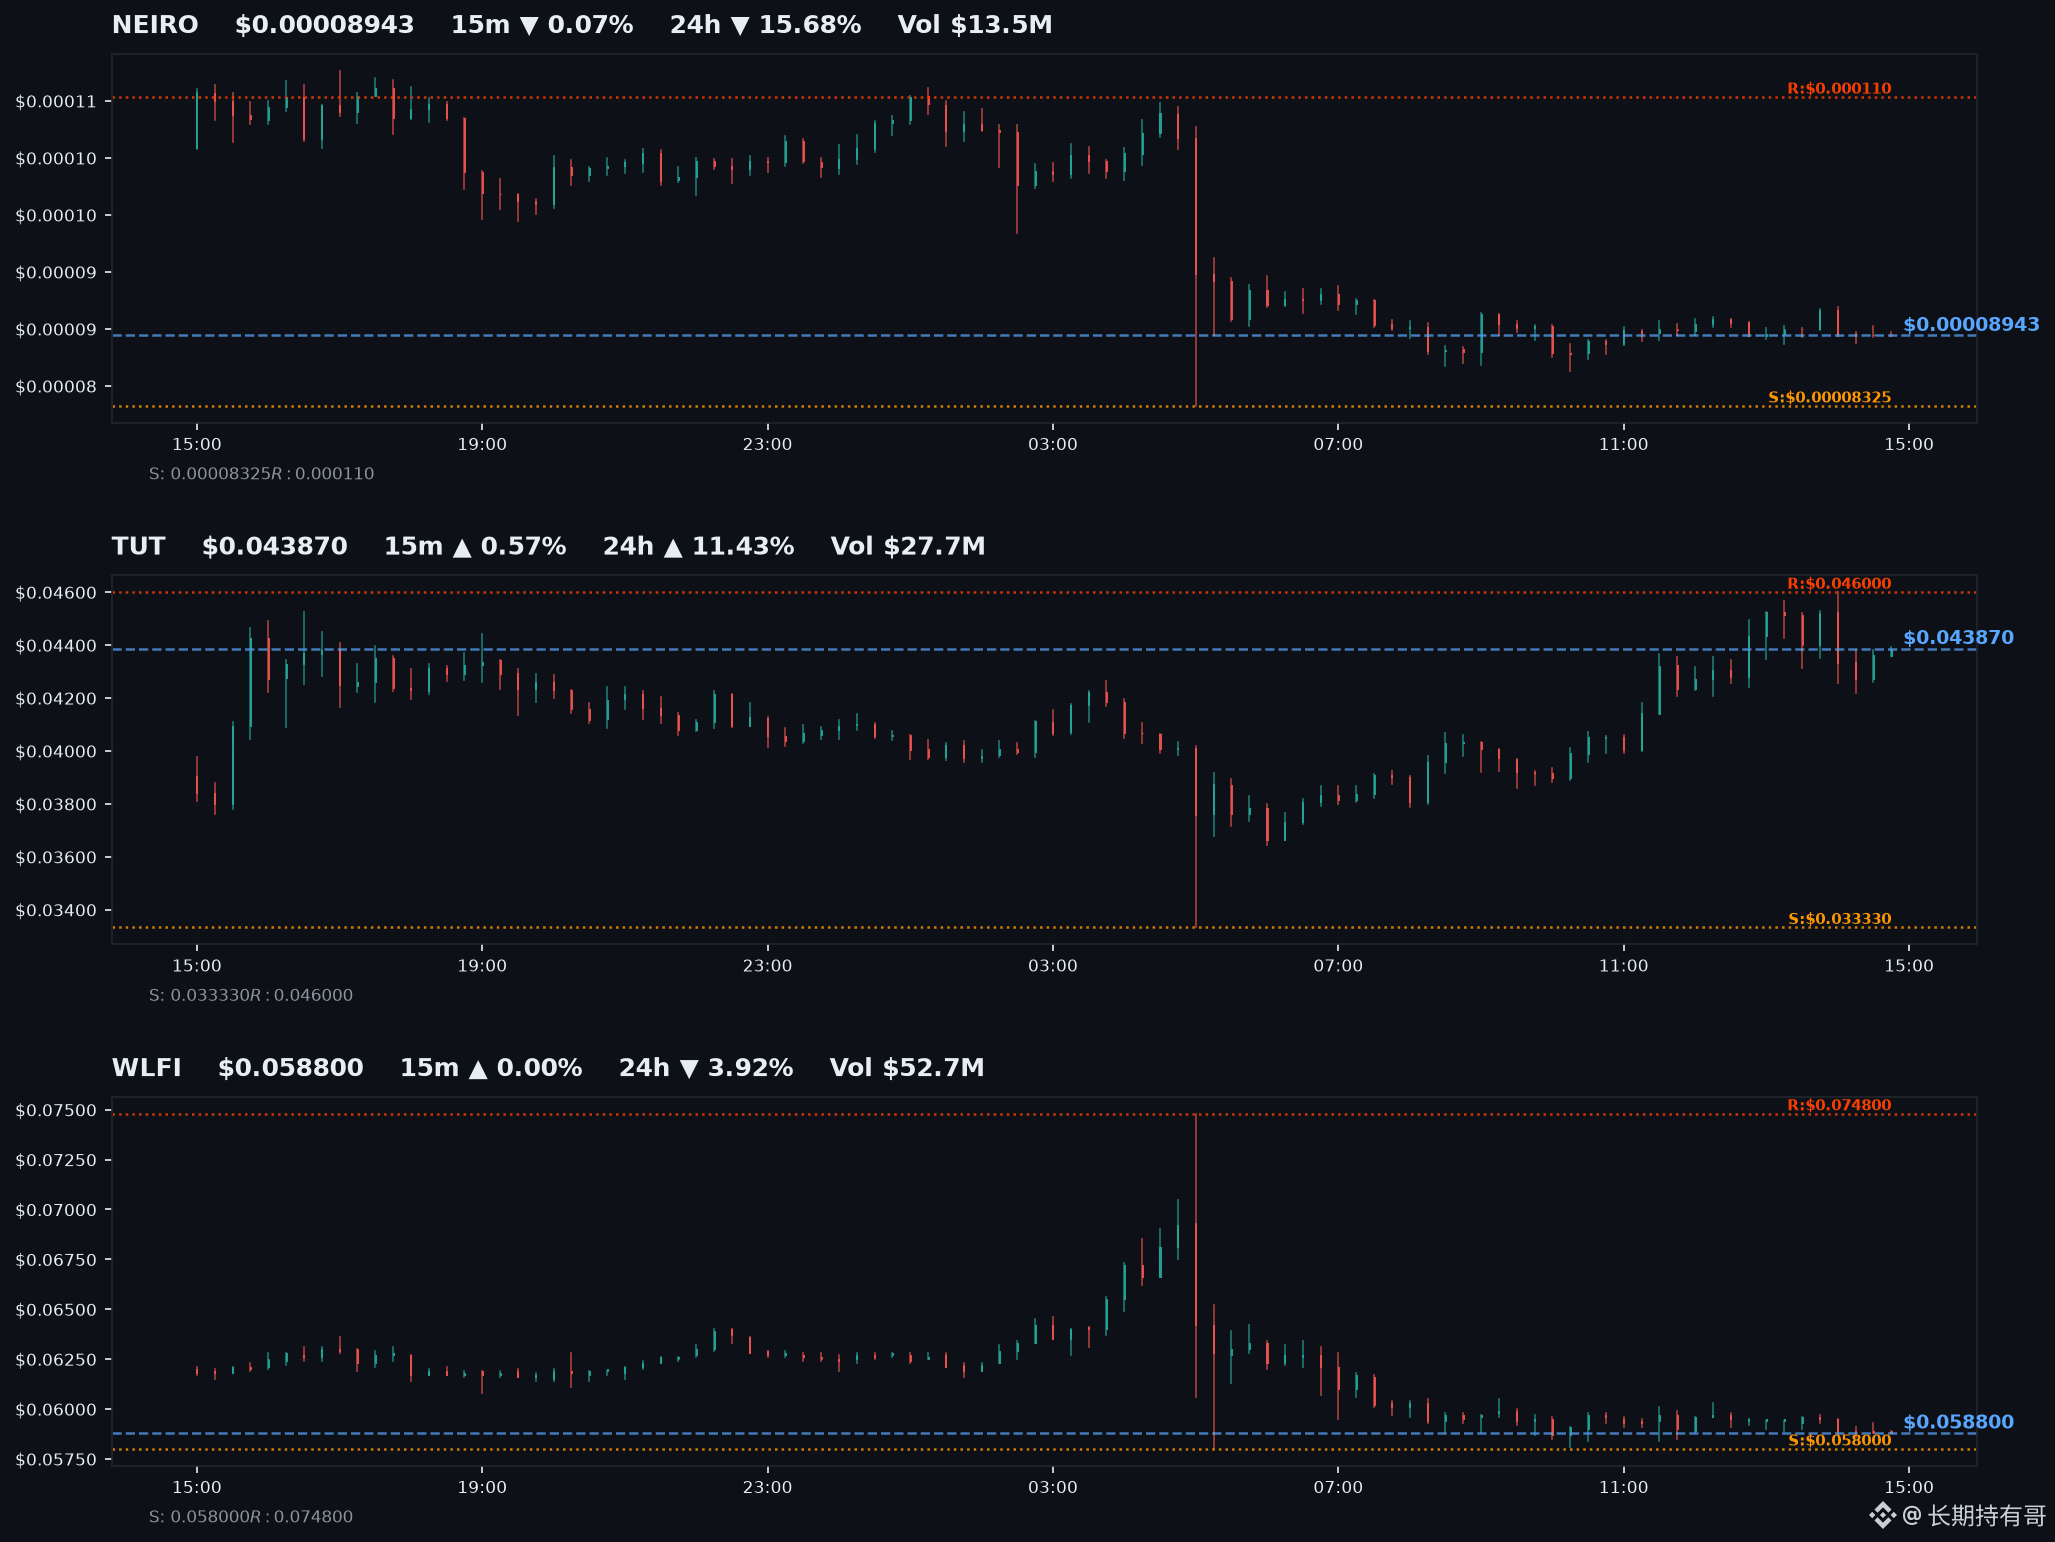
Task: Click the $0.06750 y-axis label
Action: (x=56, y=1261)
